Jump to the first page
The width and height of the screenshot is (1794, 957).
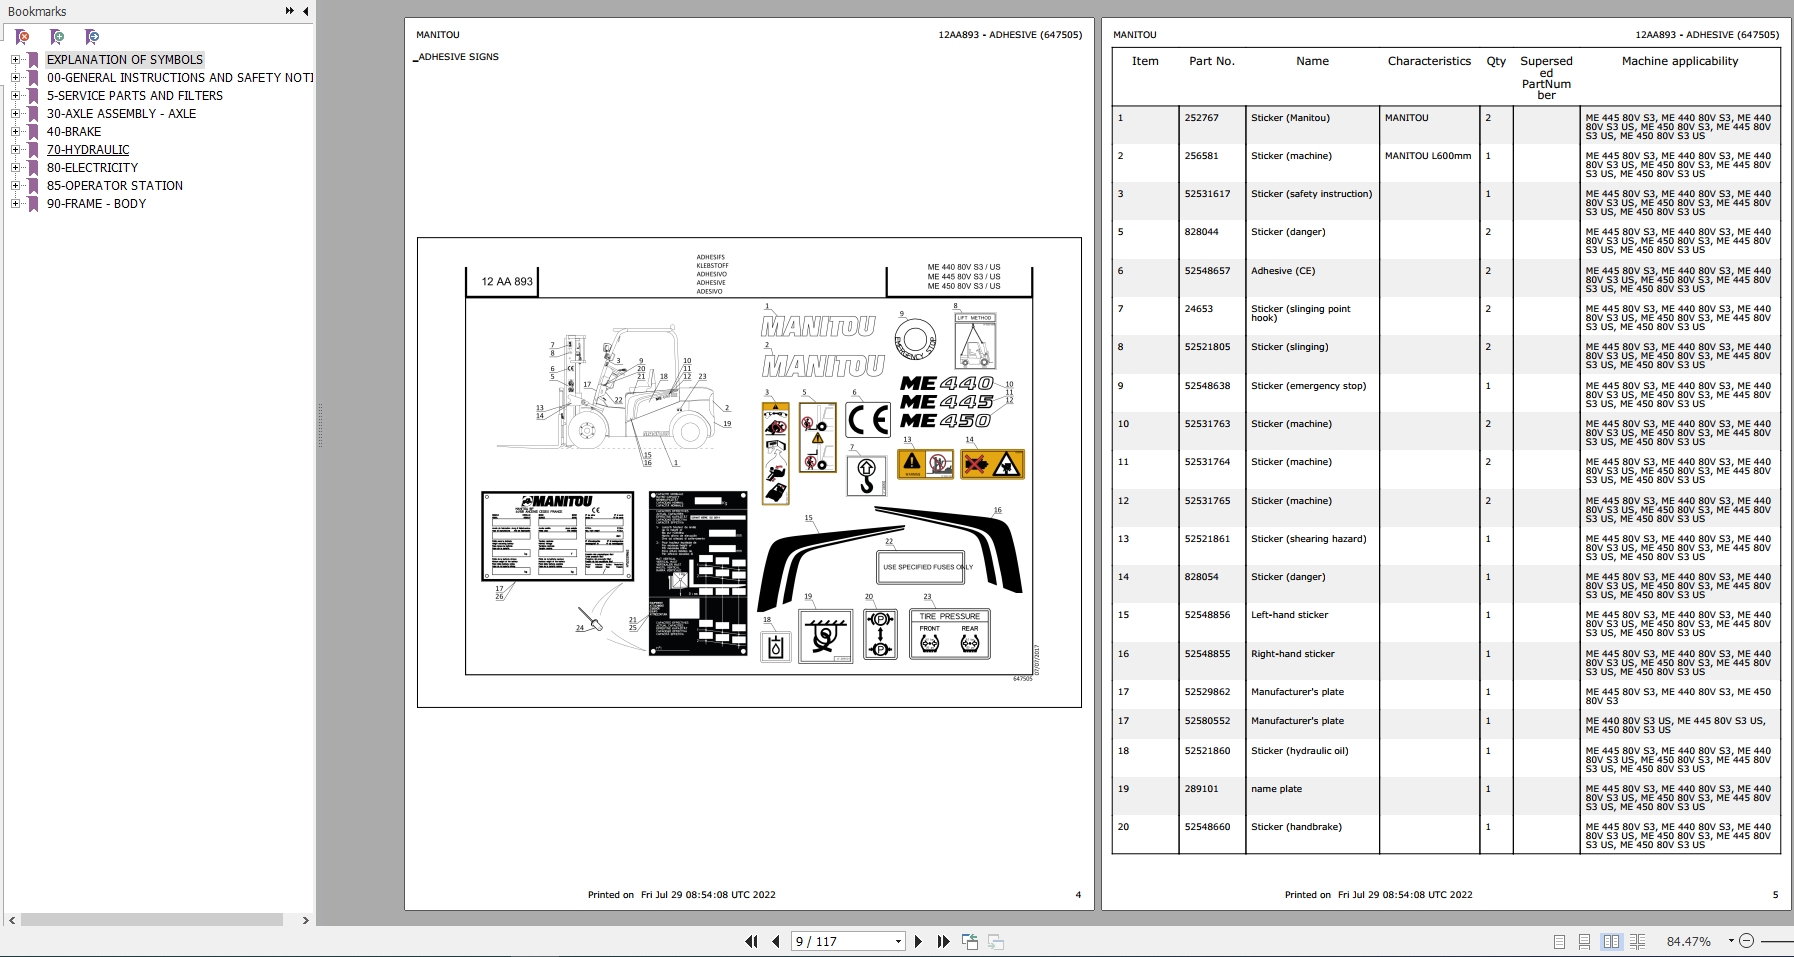(x=751, y=941)
